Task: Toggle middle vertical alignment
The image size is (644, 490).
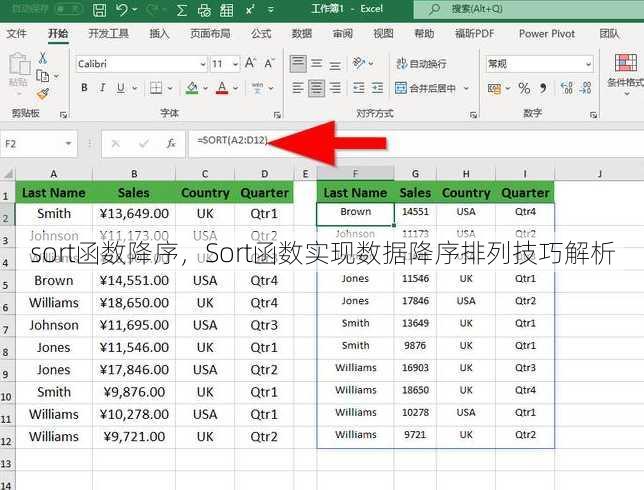Action: [x=316, y=63]
